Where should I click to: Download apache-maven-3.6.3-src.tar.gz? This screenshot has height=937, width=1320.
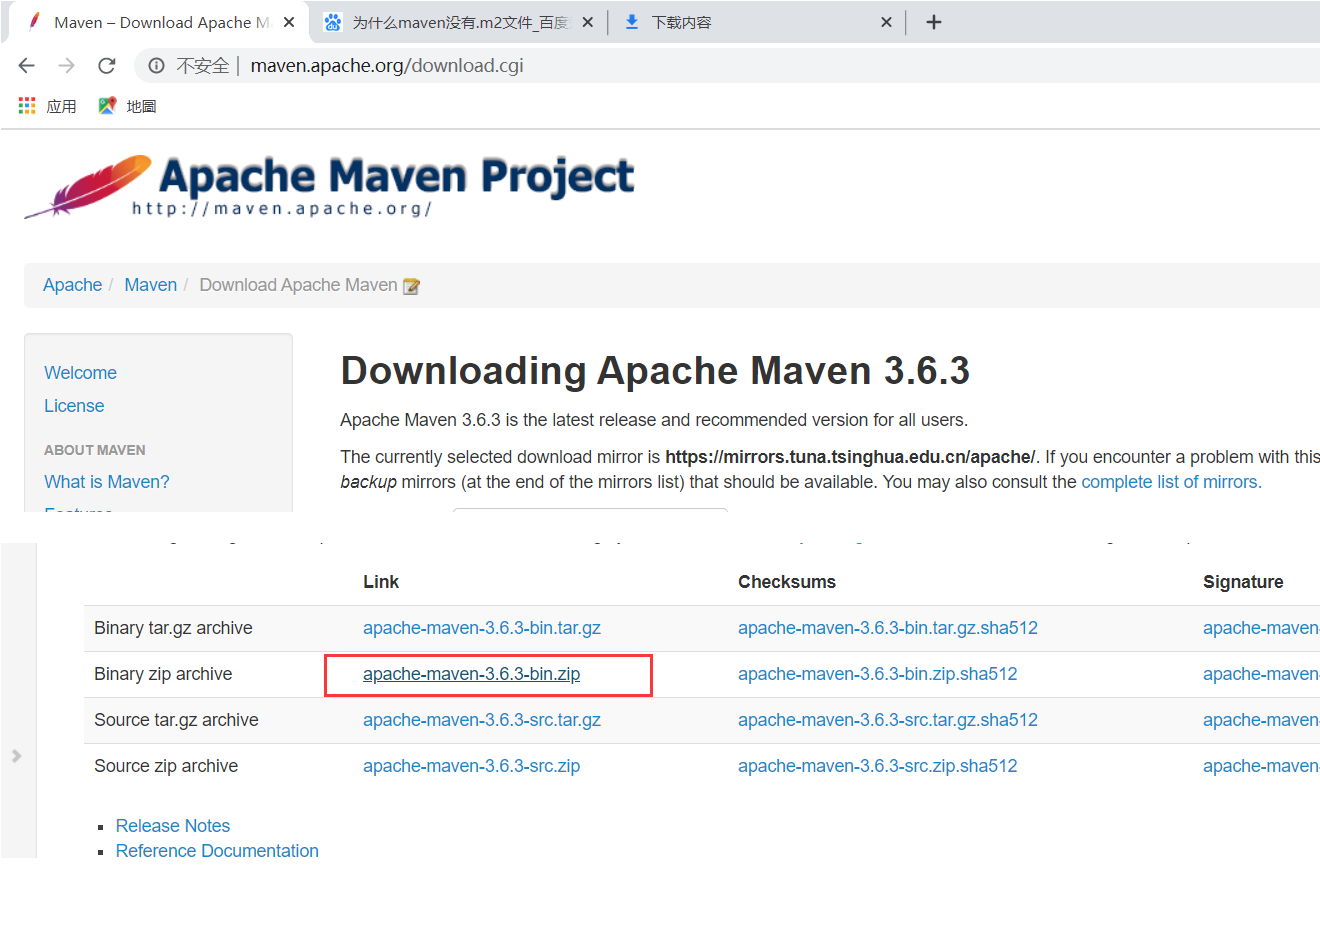tap(482, 720)
